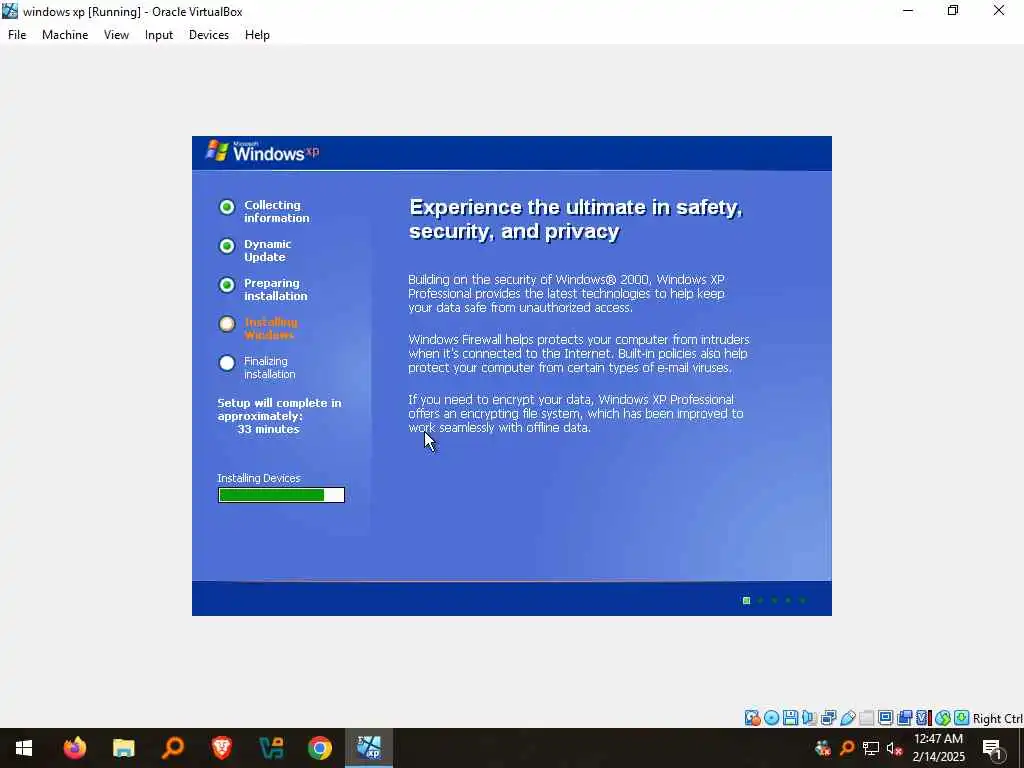Image resolution: width=1024 pixels, height=768 pixels.
Task: Click the mouse integration status icon
Action: [x=942, y=718]
